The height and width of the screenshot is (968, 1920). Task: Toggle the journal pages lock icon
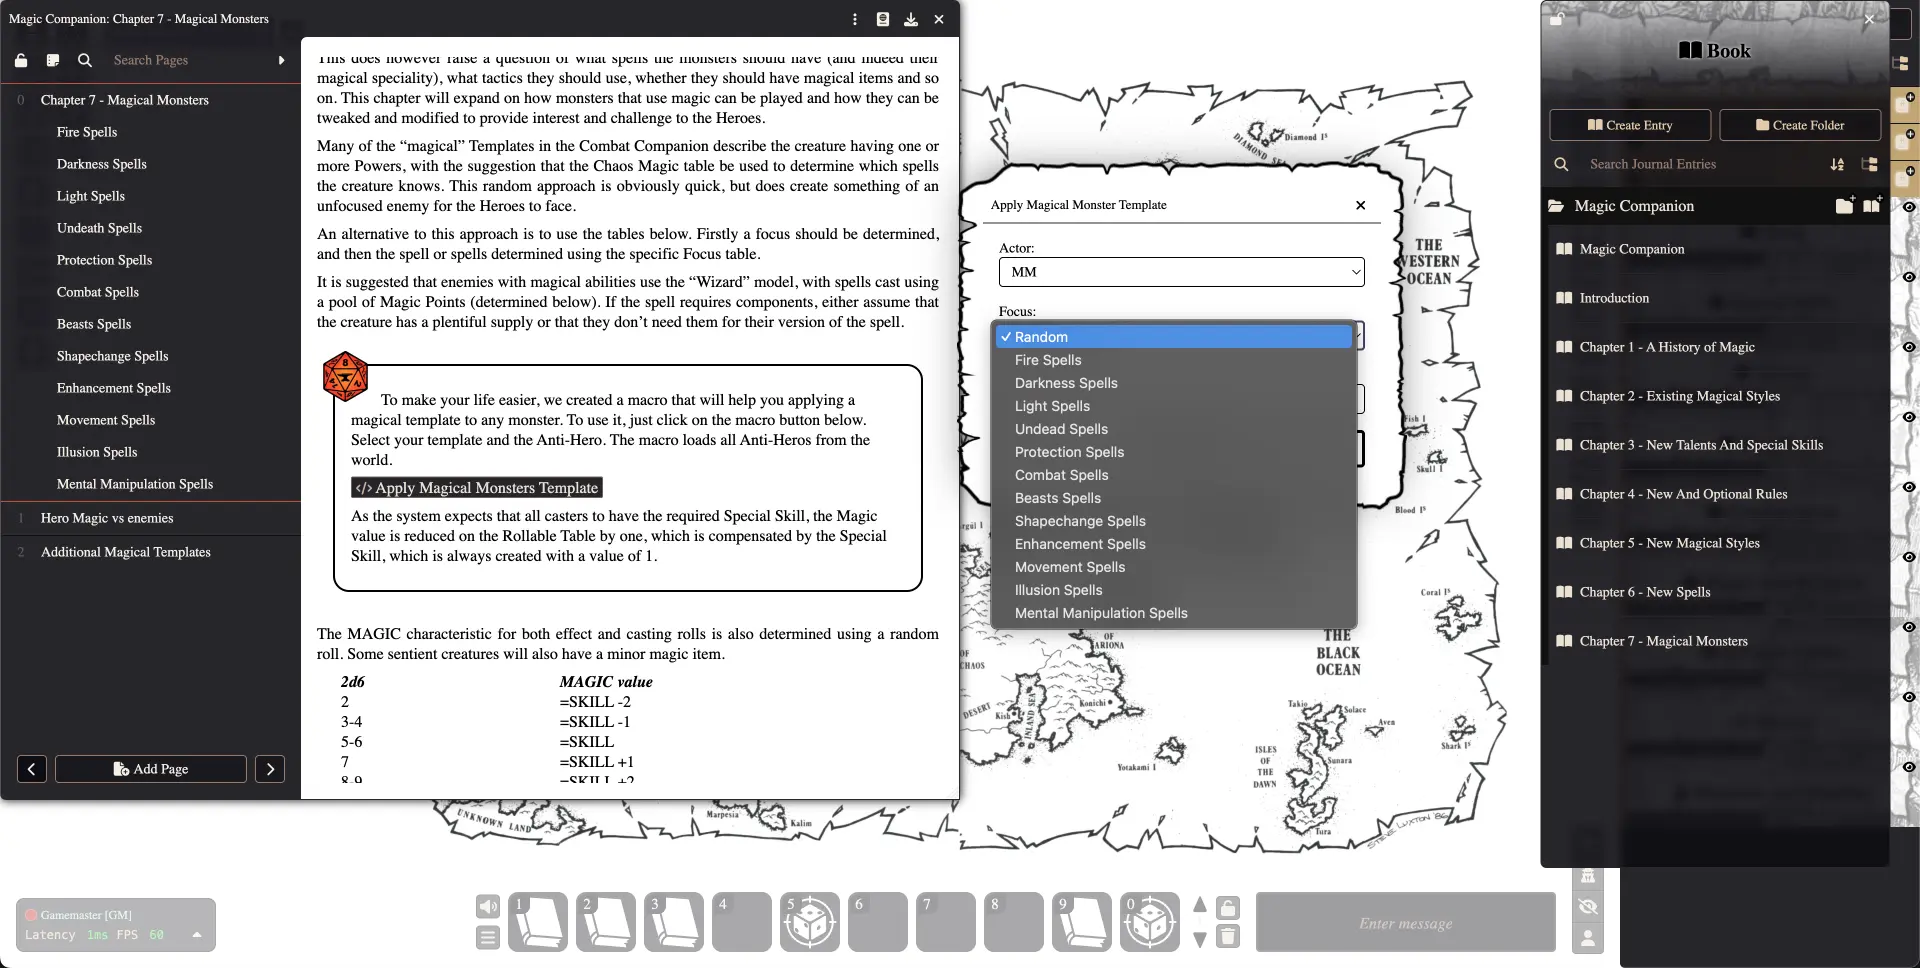[x=21, y=60]
